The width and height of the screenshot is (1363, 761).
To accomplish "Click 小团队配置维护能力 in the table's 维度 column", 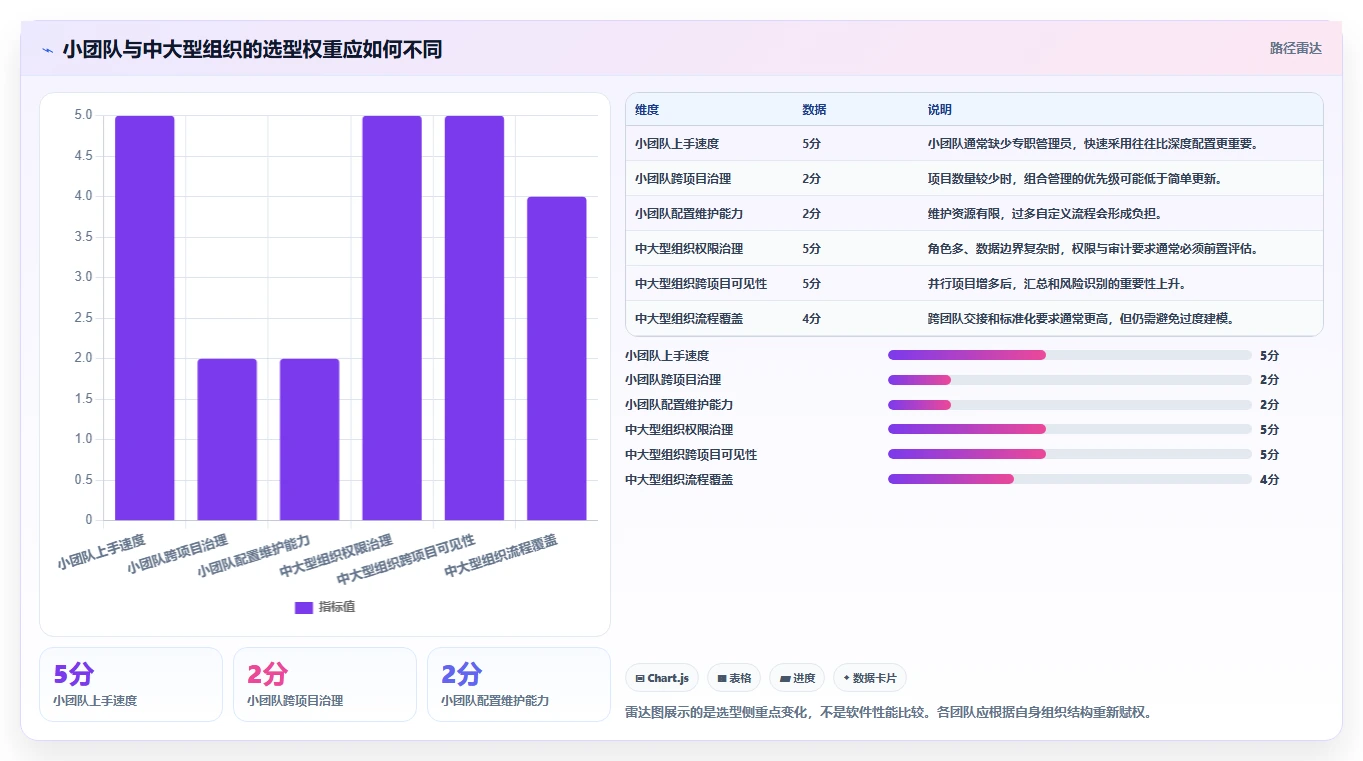I will (x=689, y=213).
